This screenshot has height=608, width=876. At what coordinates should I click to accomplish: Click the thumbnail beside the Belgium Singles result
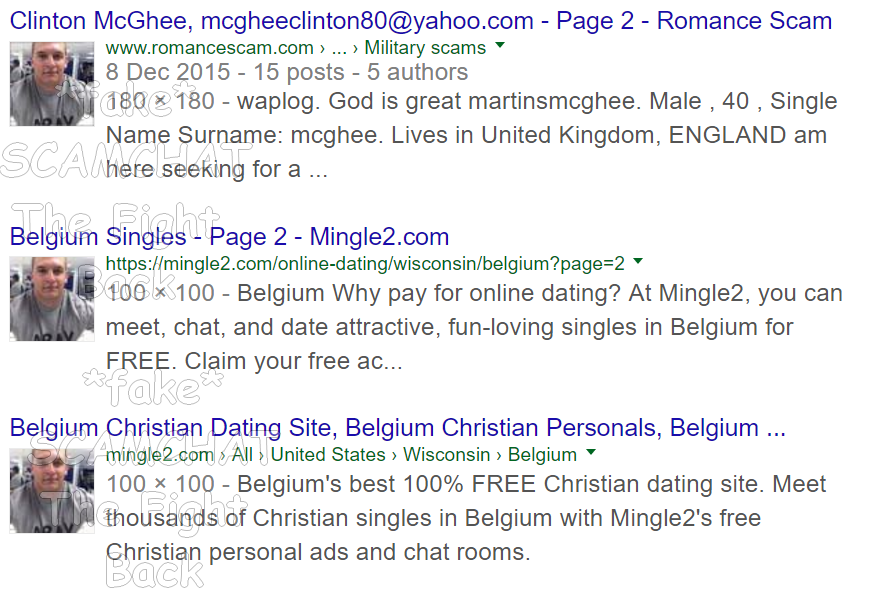point(52,298)
